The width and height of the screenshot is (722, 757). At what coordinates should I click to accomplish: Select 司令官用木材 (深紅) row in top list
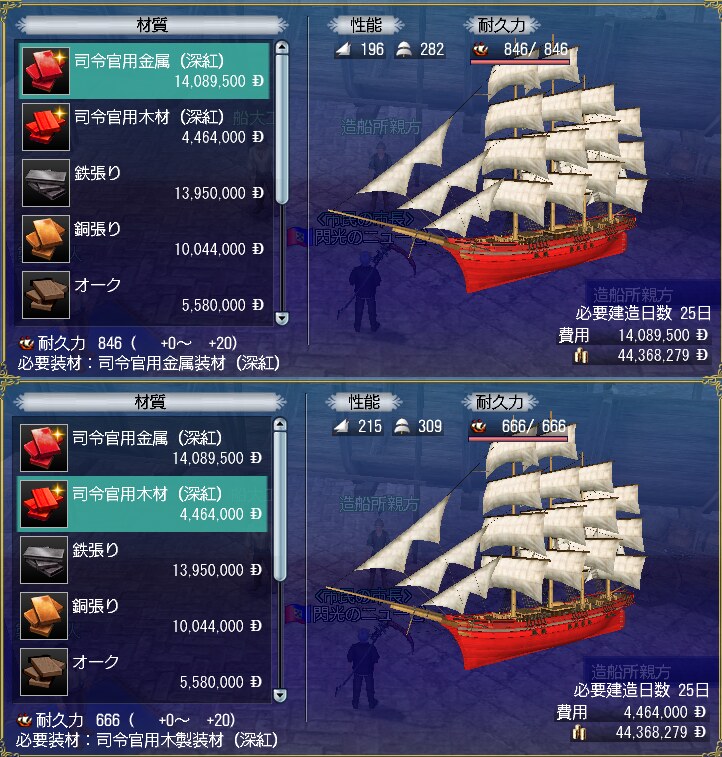tap(144, 126)
